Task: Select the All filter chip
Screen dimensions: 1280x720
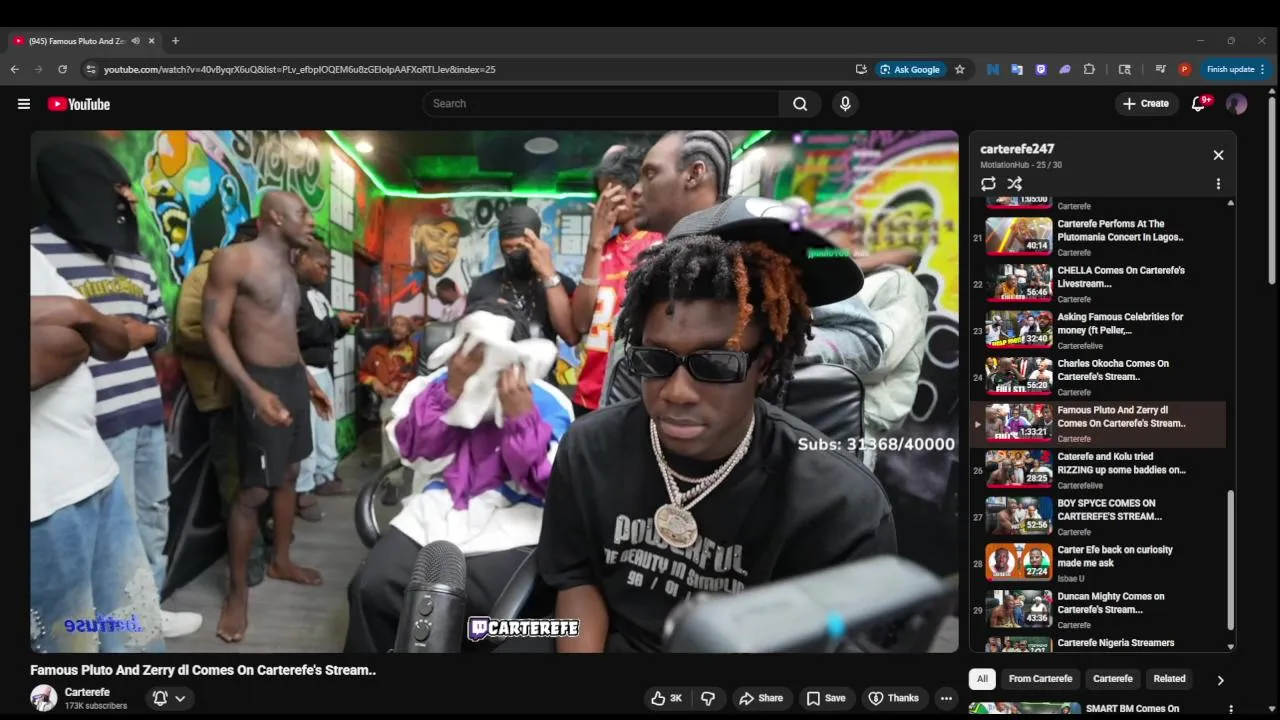Action: [982, 679]
